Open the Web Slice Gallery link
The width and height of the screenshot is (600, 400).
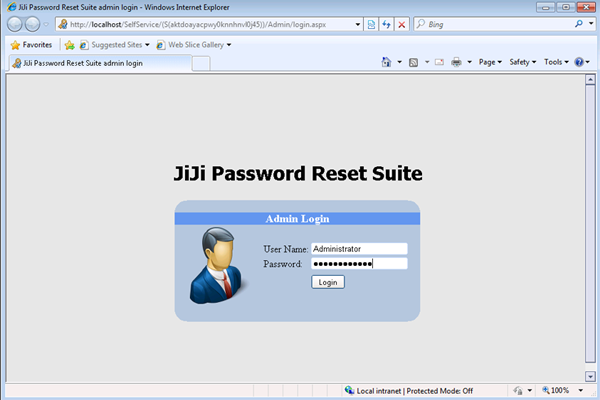pyautogui.click(x=191, y=45)
